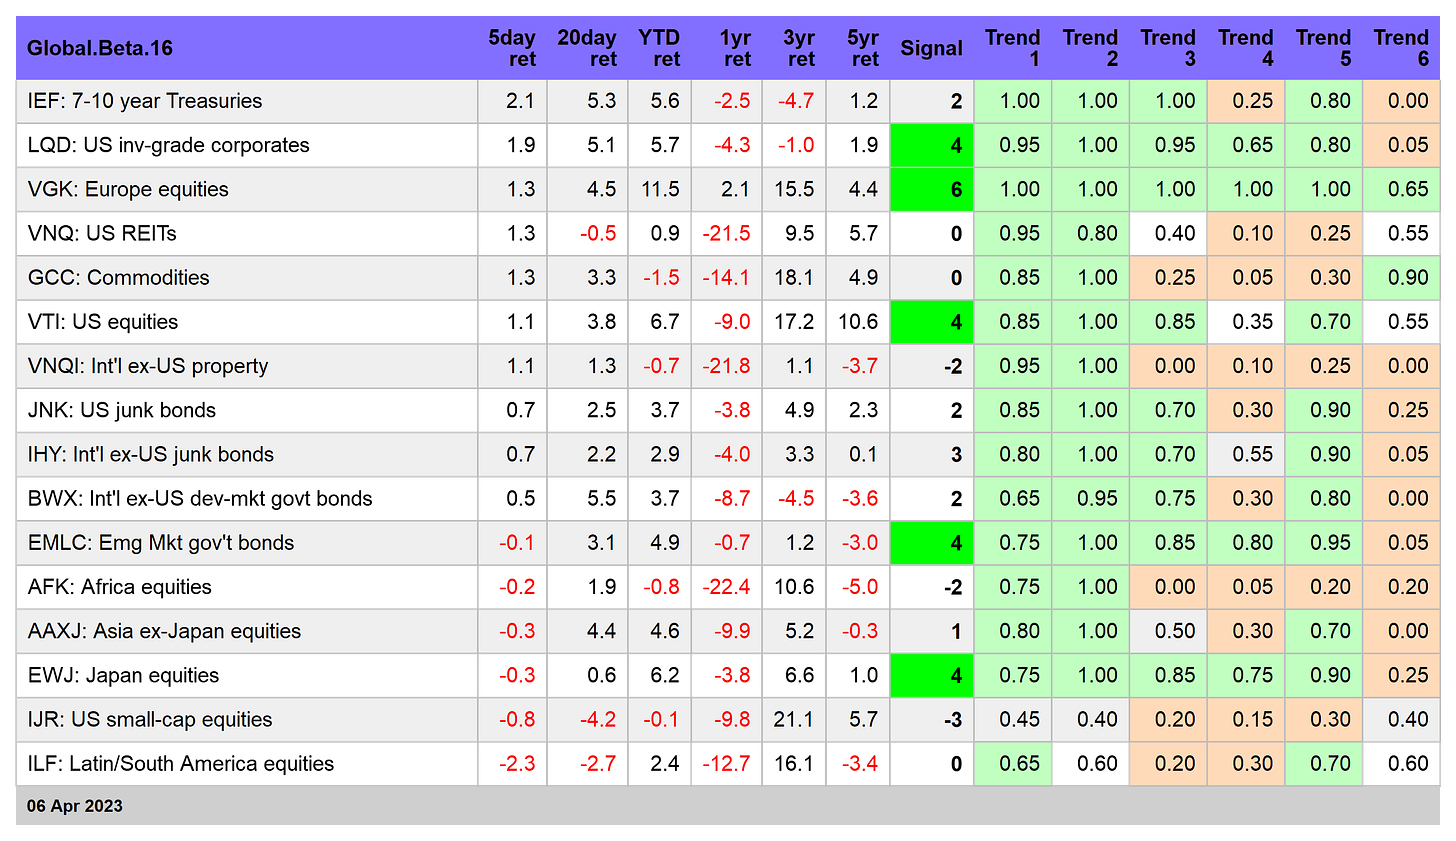
Task: Click the Global.Beta.16 table title
Action: (x=100, y=48)
